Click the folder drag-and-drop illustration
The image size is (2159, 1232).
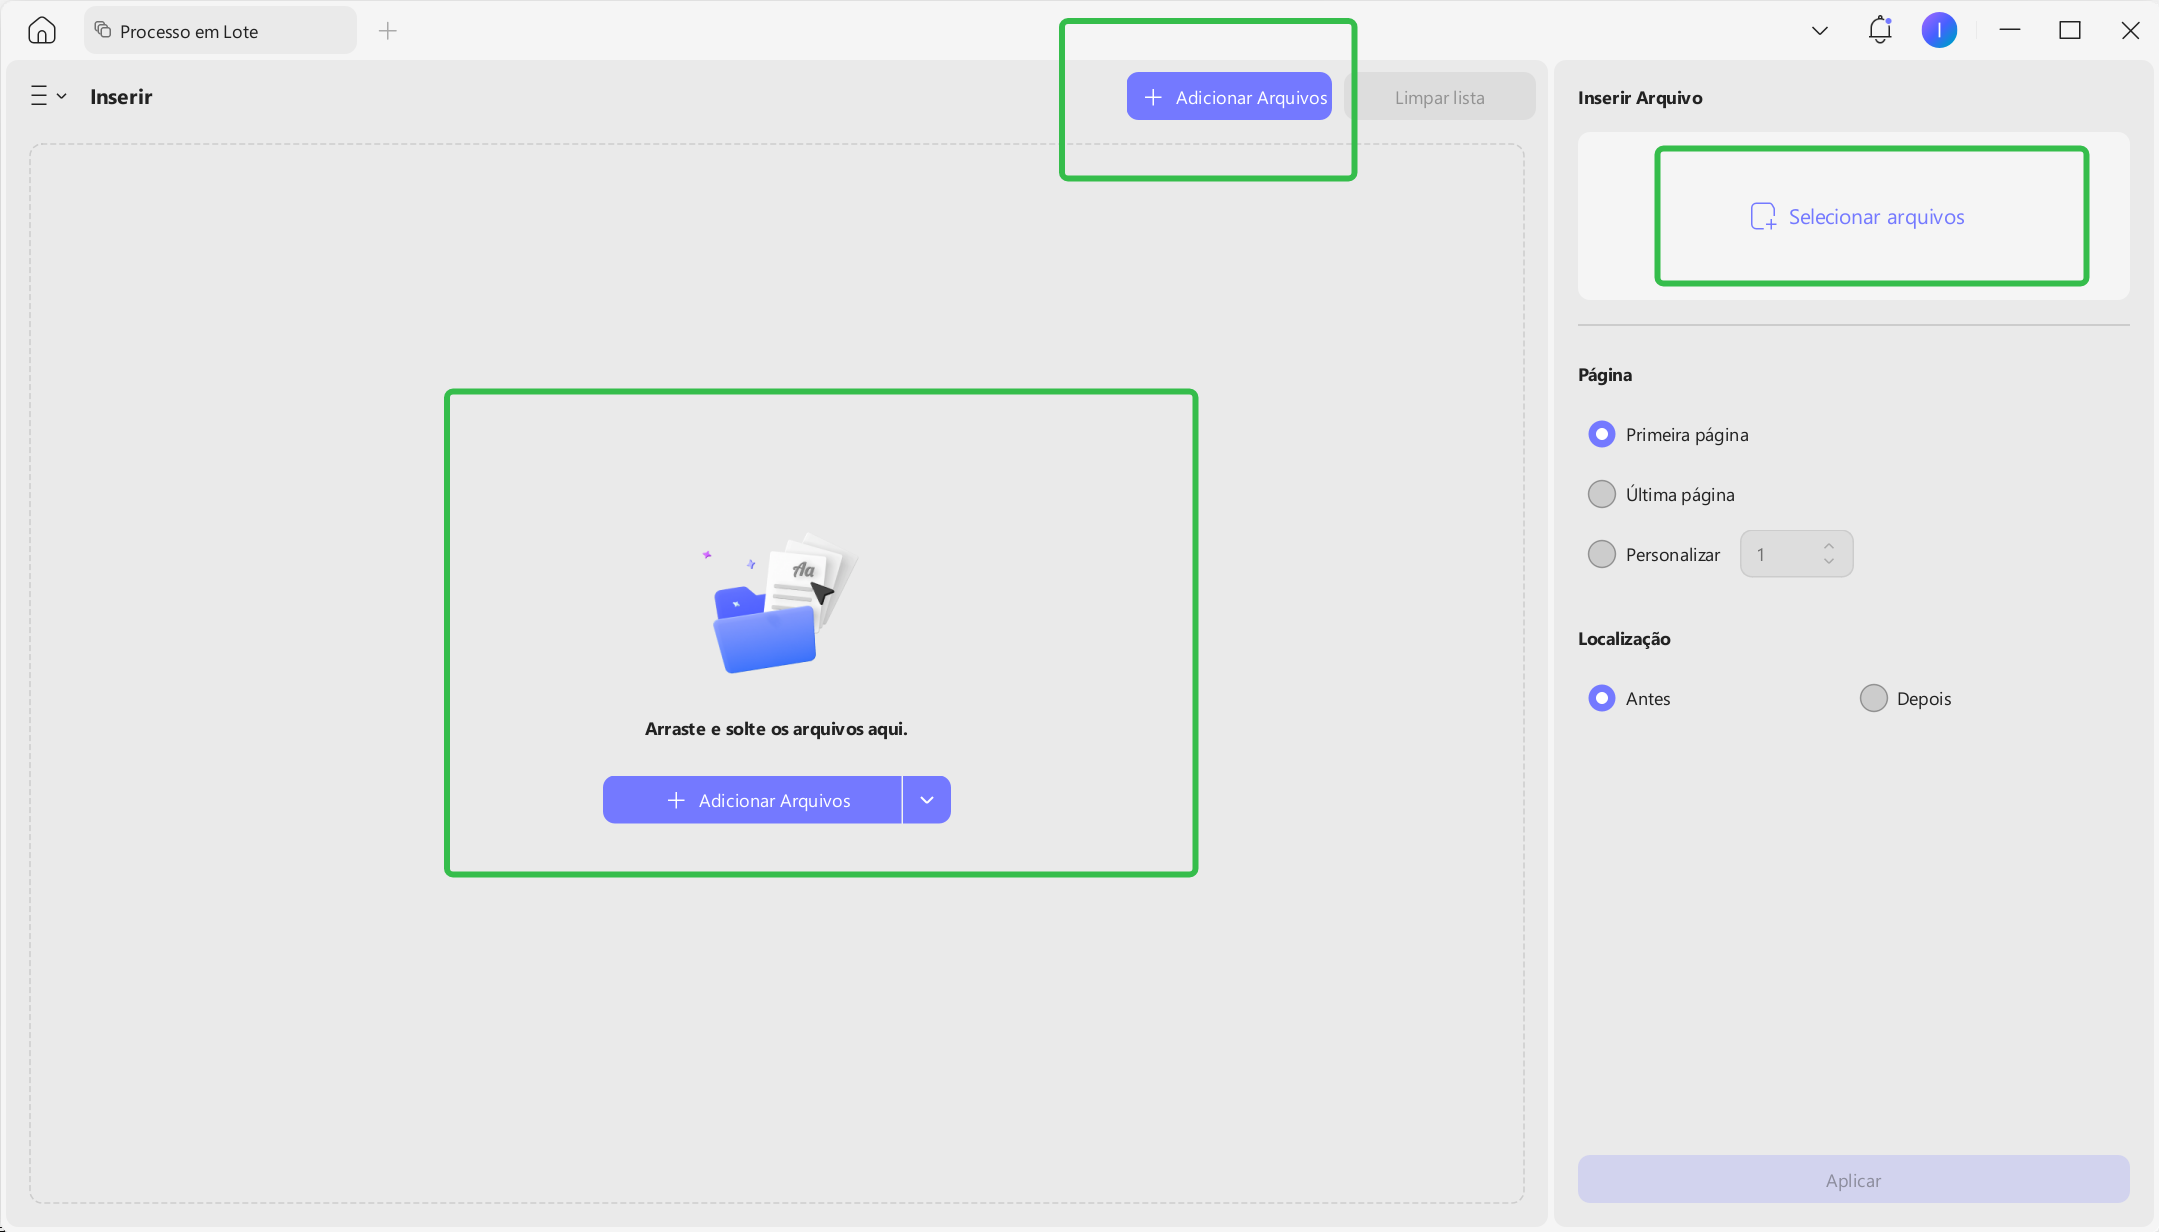pos(780,603)
